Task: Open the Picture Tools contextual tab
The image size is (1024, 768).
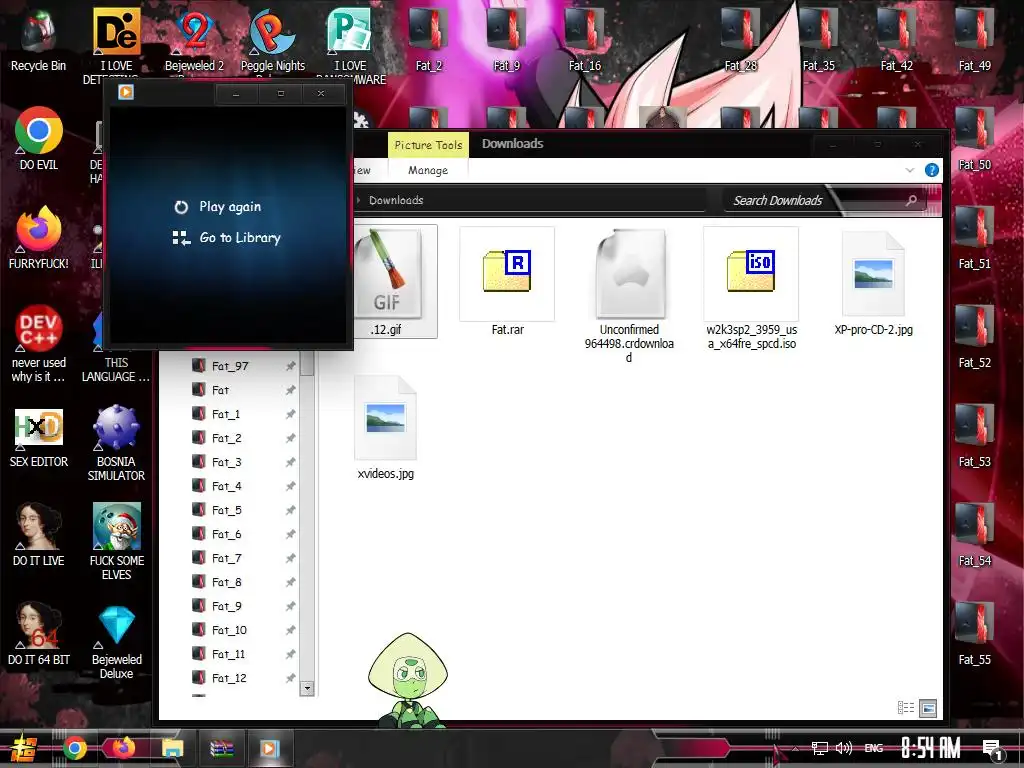Action: click(x=428, y=145)
